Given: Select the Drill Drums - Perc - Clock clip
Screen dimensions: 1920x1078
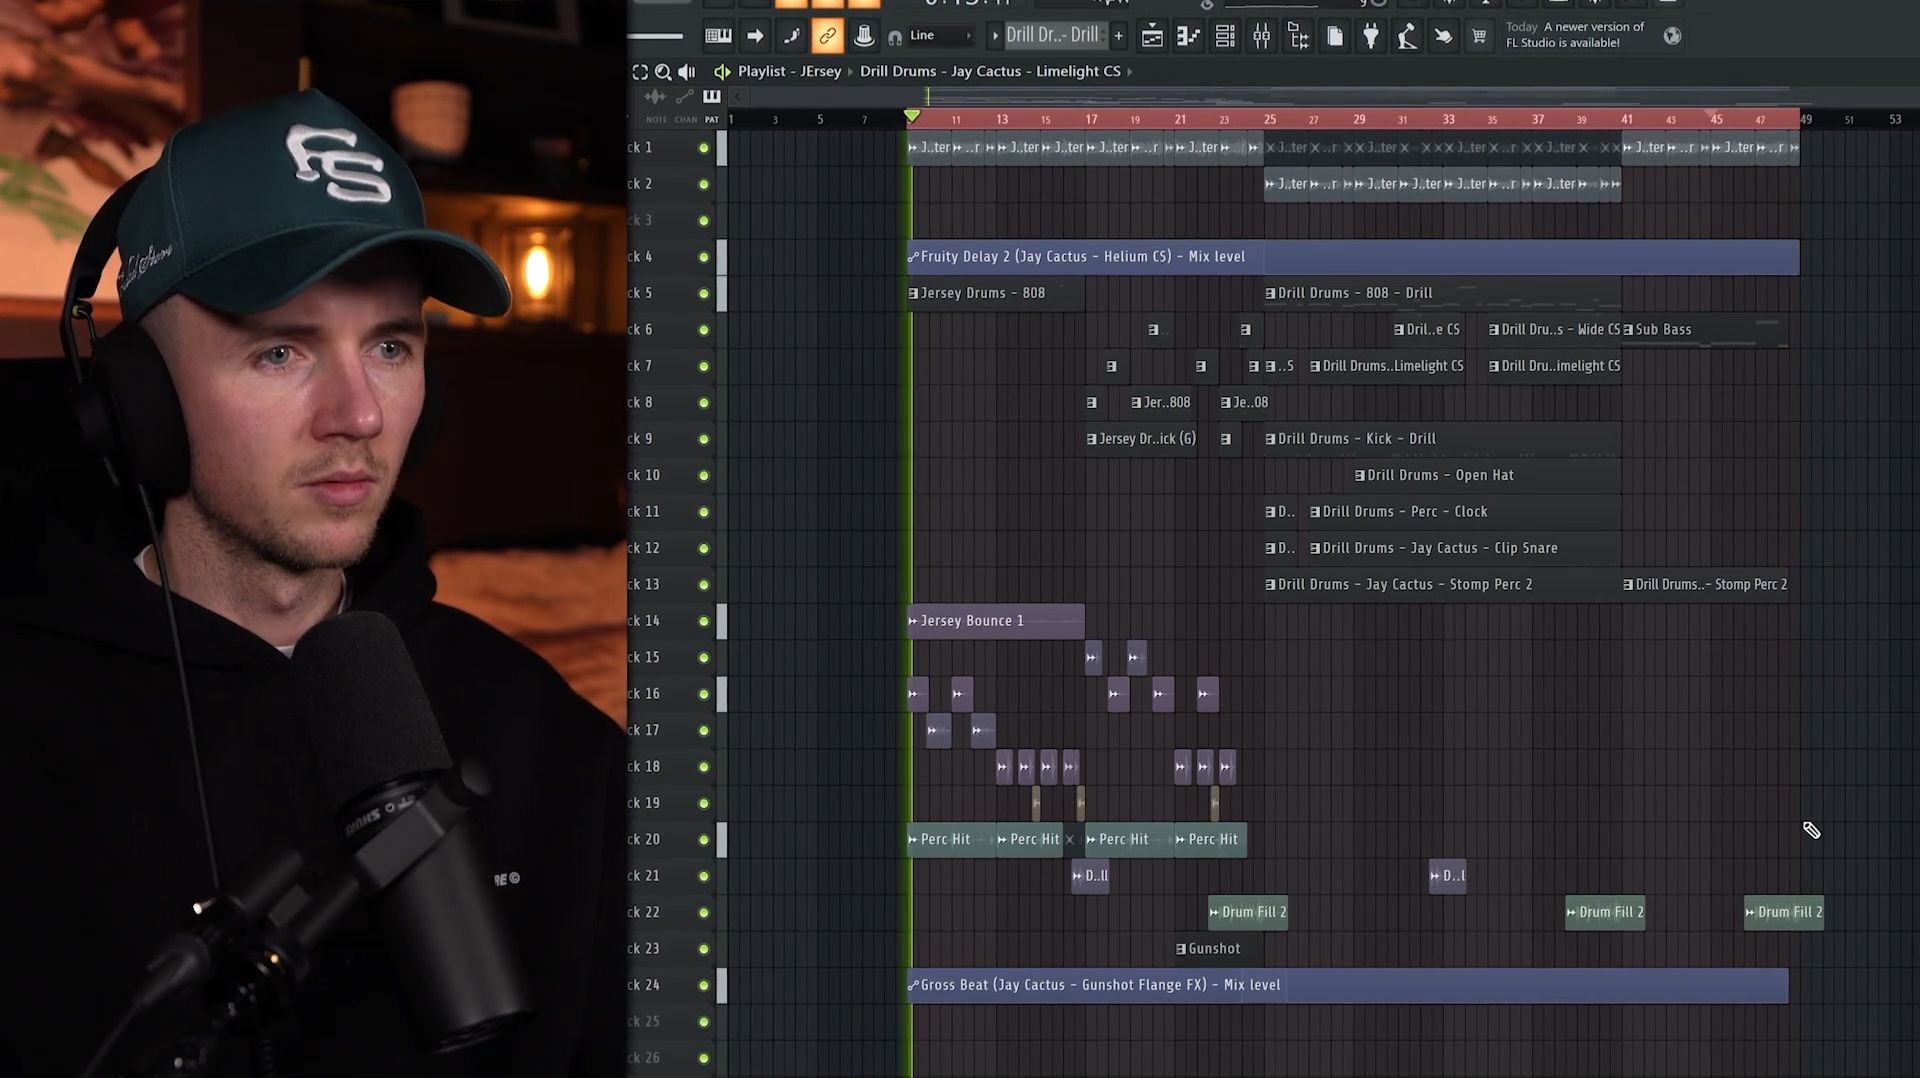Looking at the screenshot, I should [1465, 512].
